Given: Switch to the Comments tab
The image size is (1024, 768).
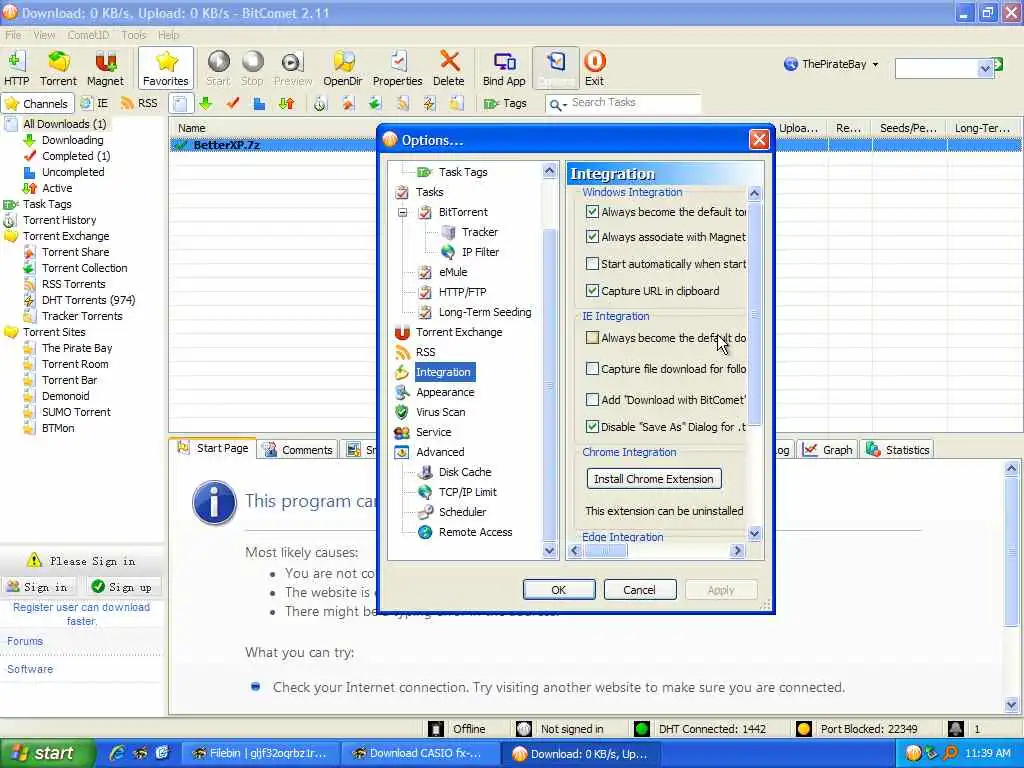Looking at the screenshot, I should point(298,449).
